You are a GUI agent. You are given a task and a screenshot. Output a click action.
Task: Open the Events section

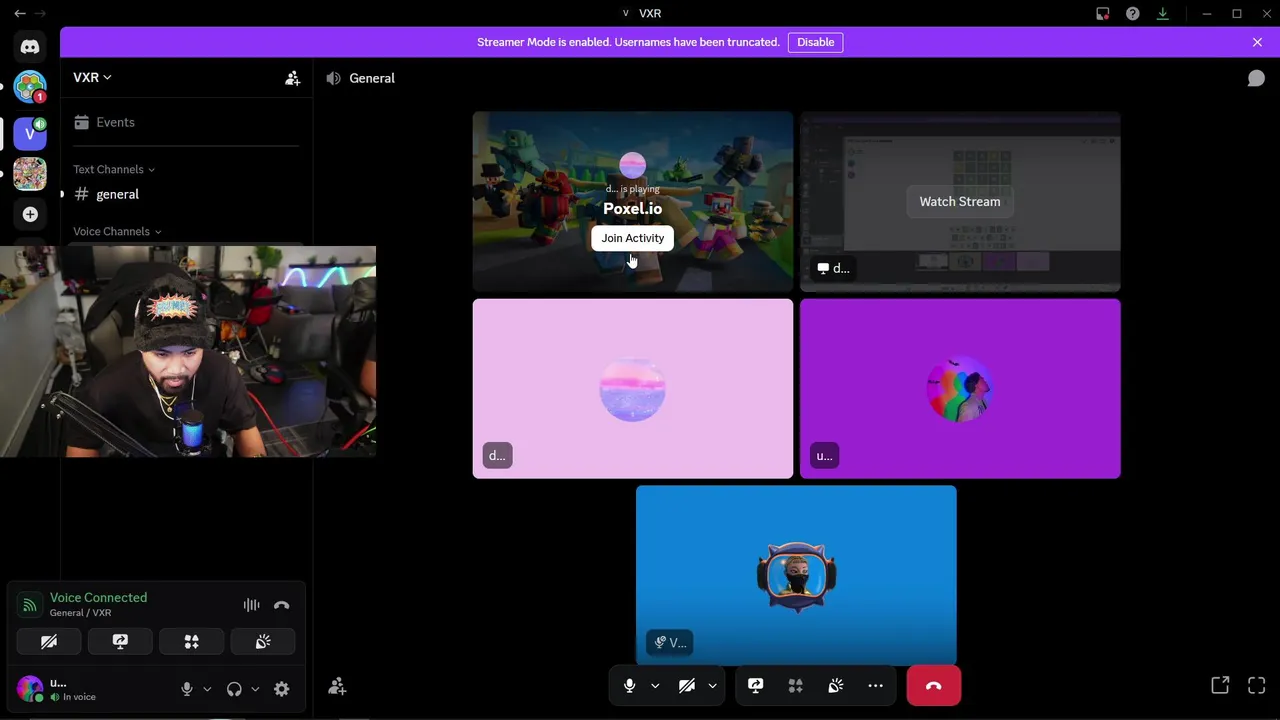(x=187, y=122)
